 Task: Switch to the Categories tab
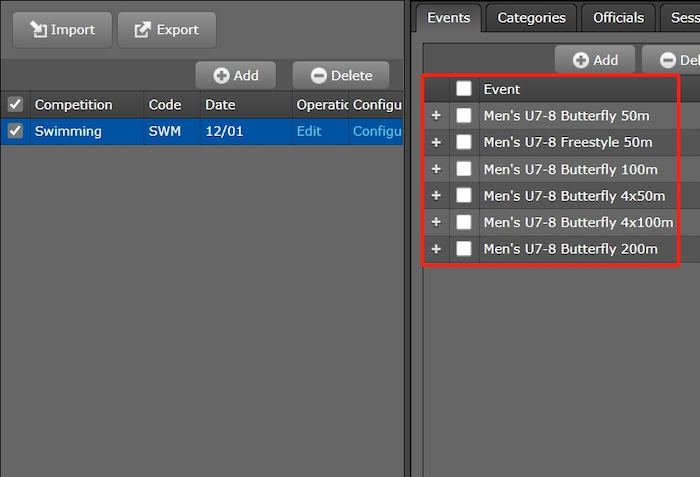[531, 17]
